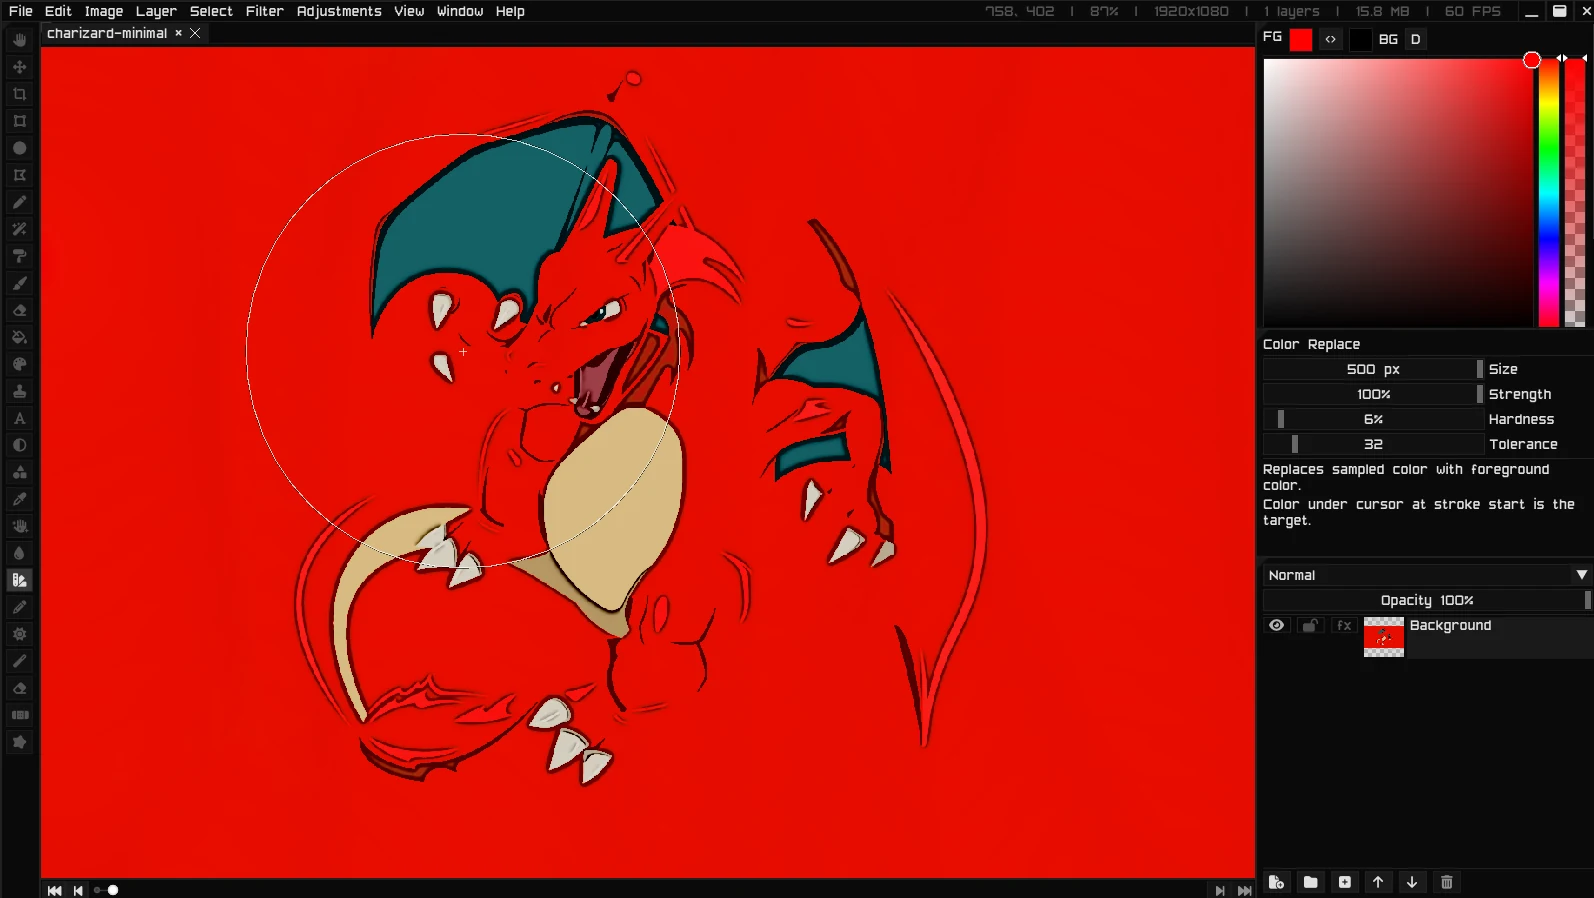Select the Hand pan tool
Image resolution: width=1594 pixels, height=898 pixels.
tap(19, 40)
